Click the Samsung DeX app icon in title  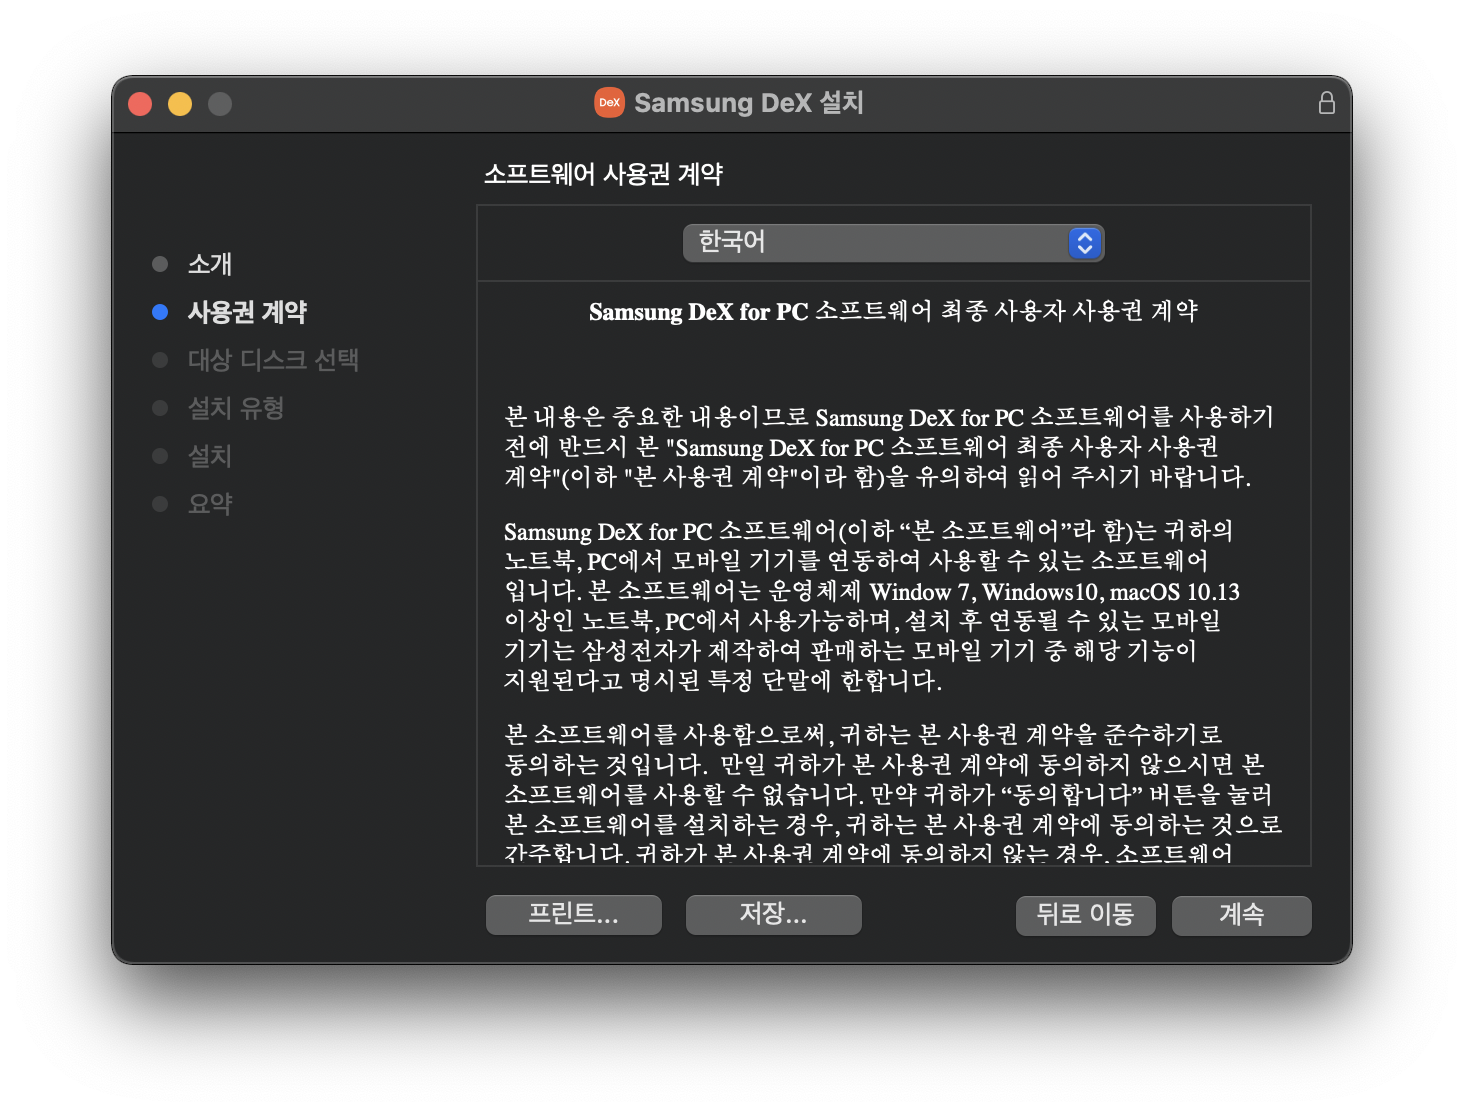click(609, 103)
